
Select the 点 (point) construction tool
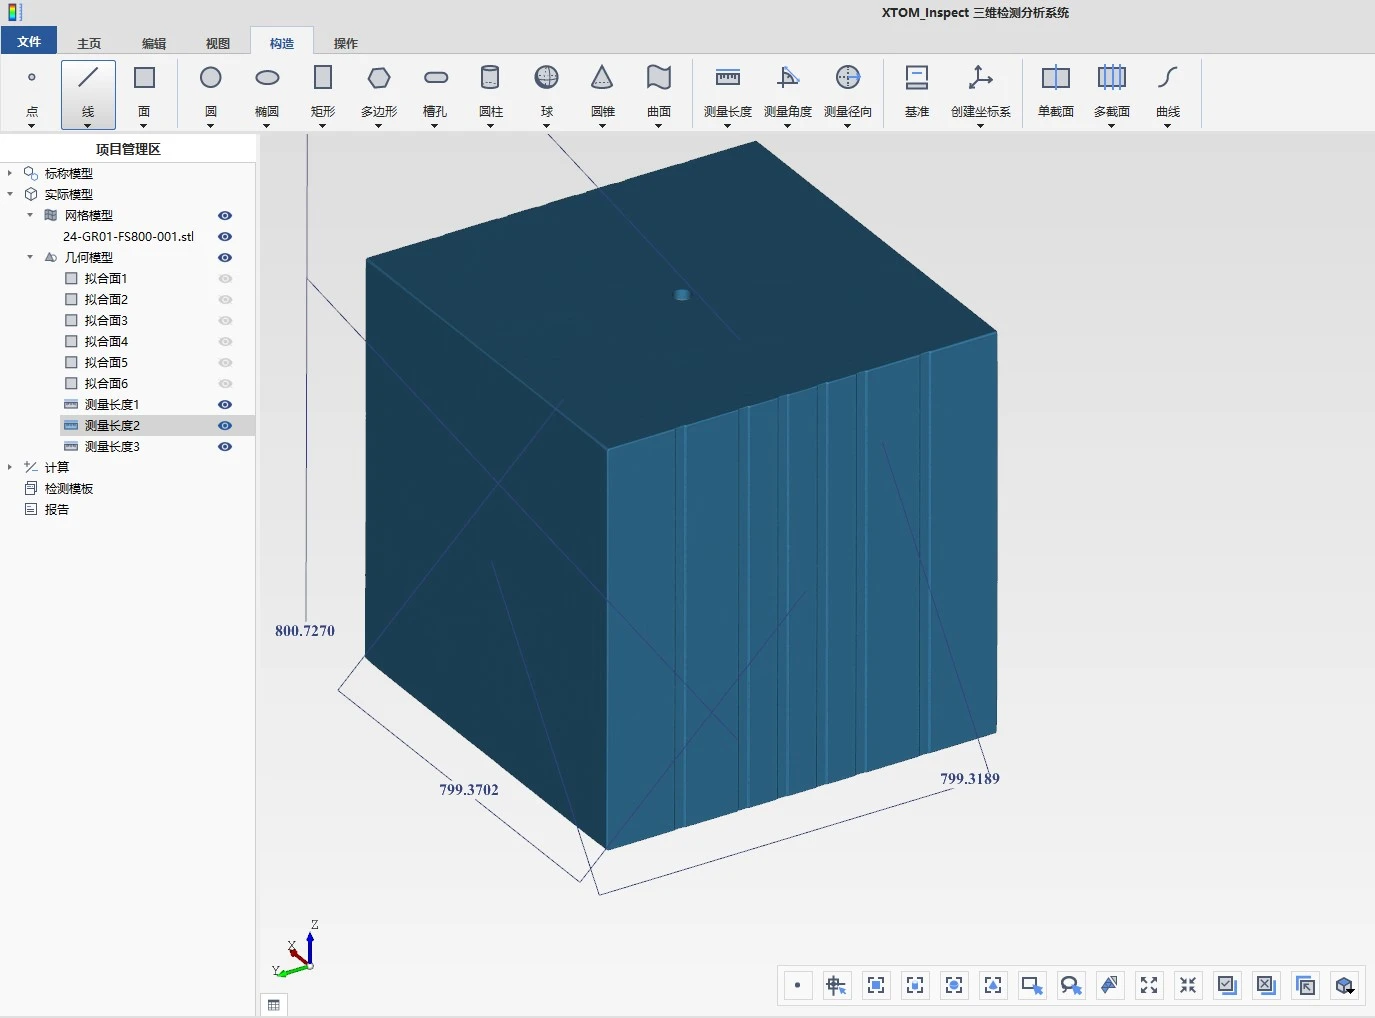click(x=32, y=92)
